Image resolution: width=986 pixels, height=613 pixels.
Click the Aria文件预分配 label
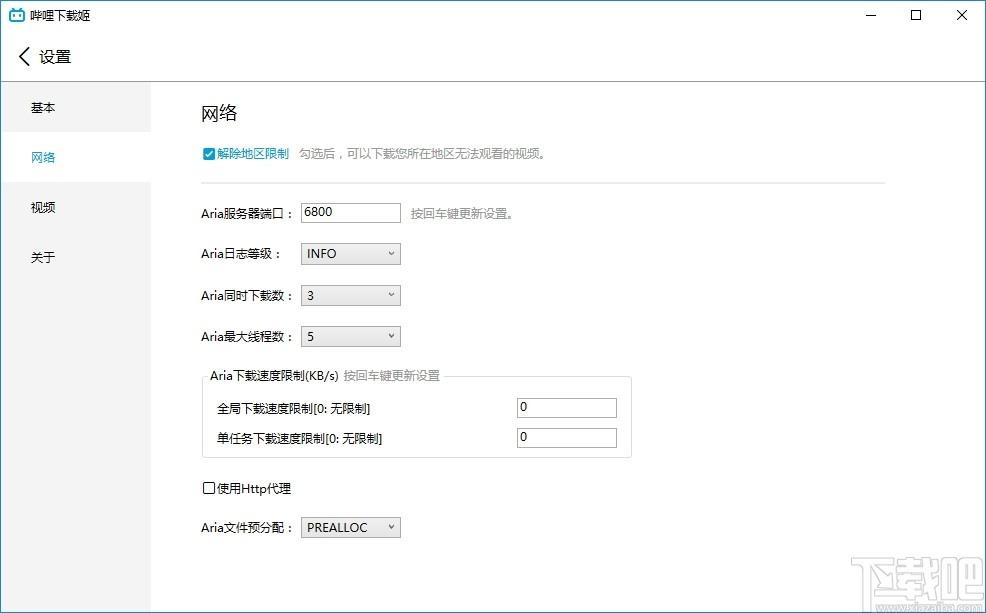[x=247, y=527]
